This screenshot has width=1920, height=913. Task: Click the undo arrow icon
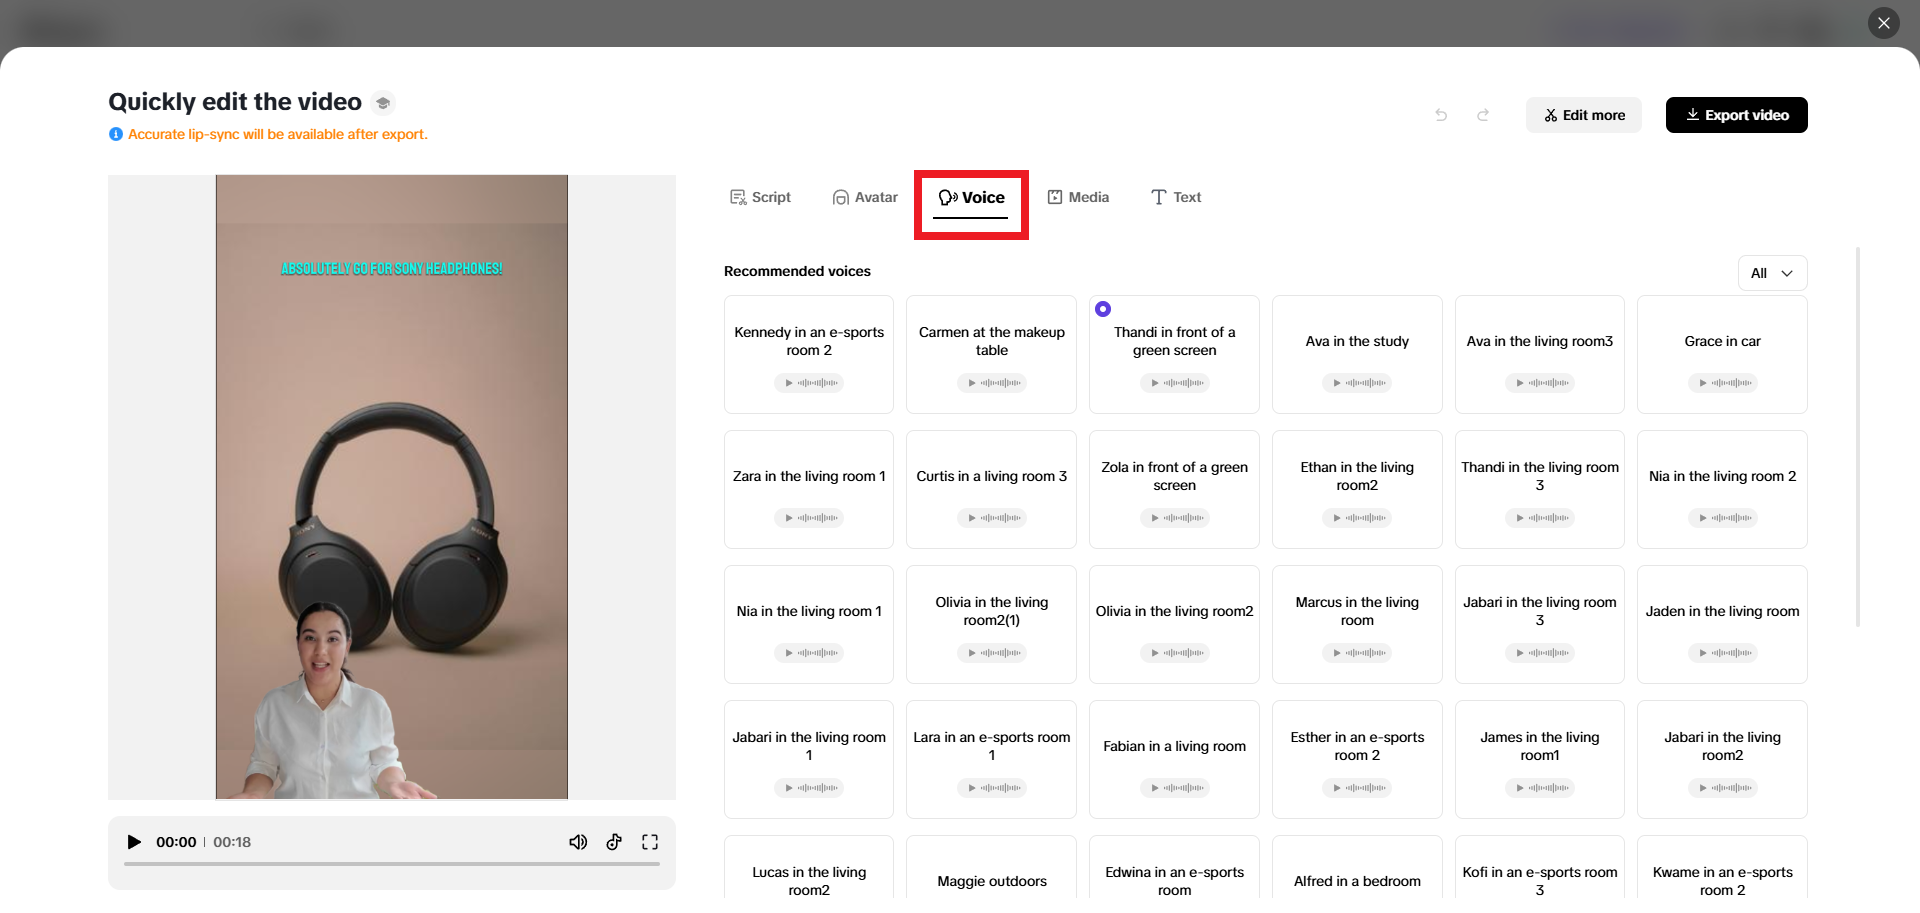click(x=1441, y=115)
